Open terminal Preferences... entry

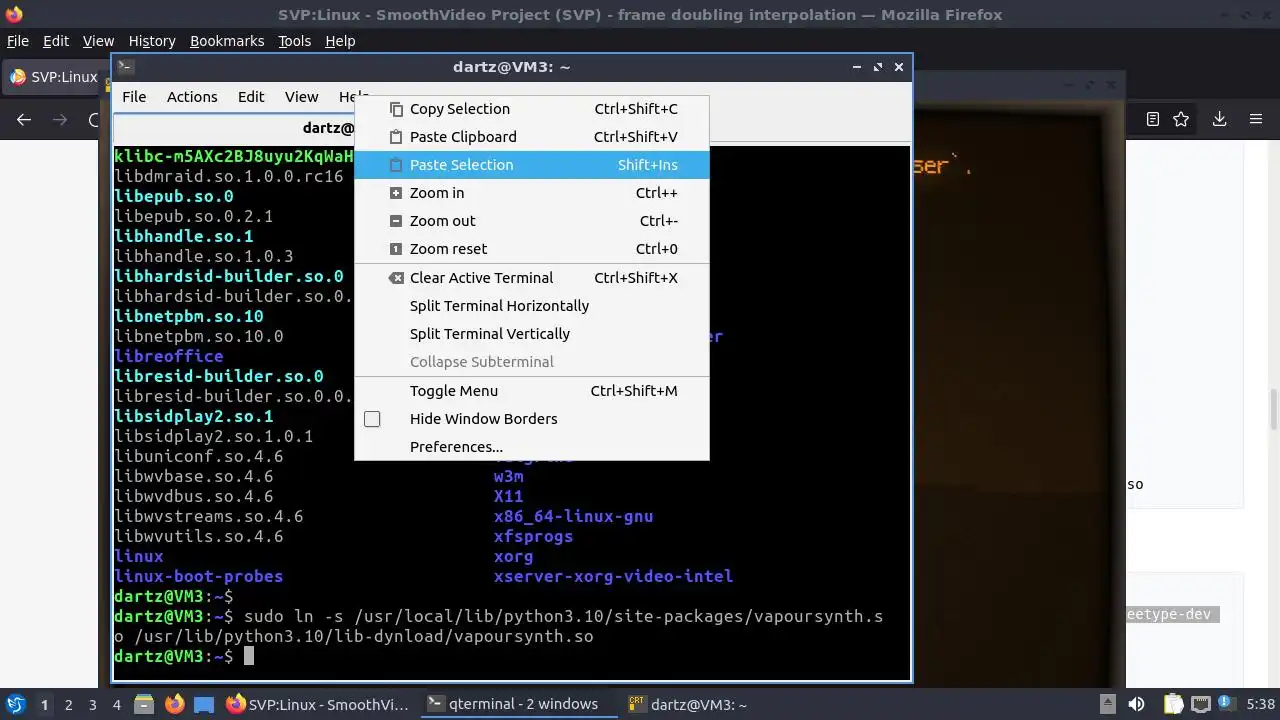click(x=531, y=447)
